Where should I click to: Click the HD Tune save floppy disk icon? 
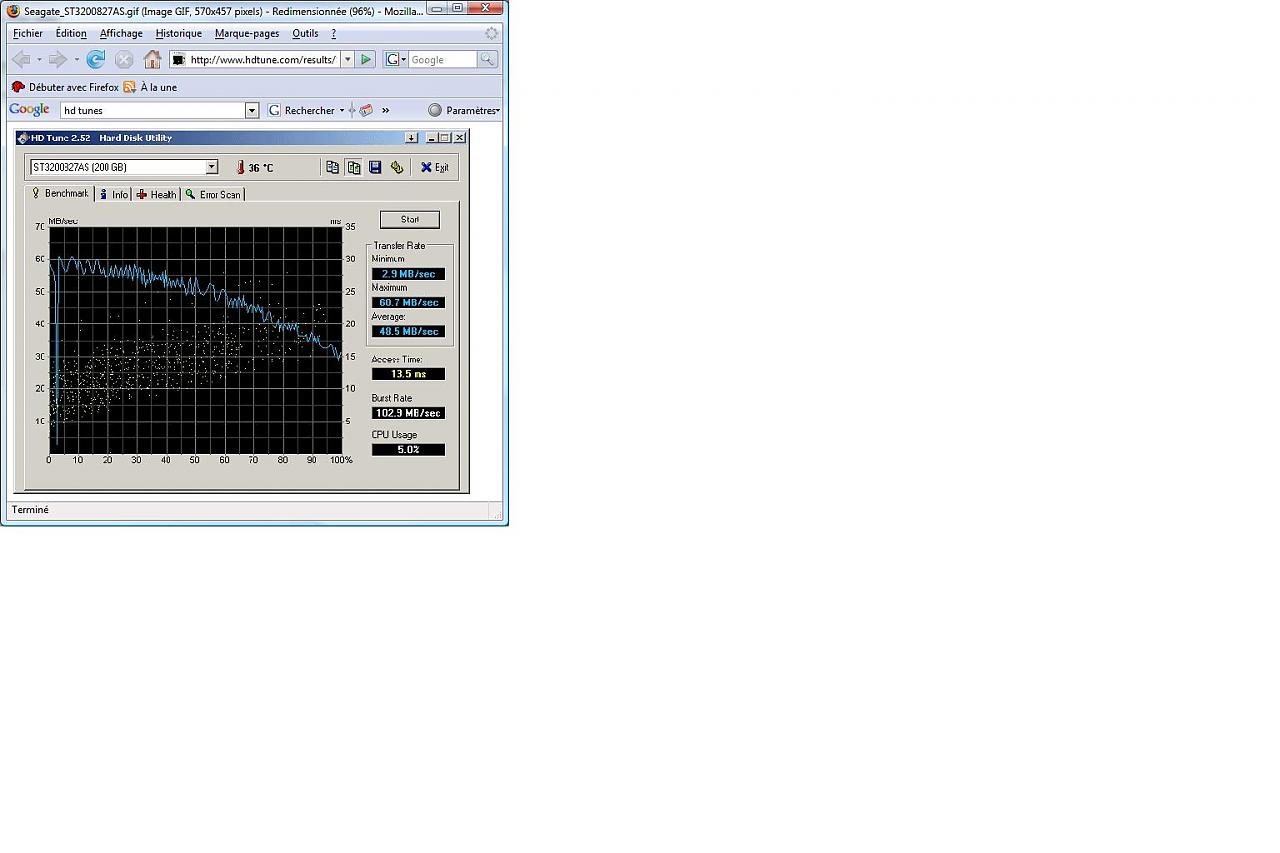click(375, 167)
